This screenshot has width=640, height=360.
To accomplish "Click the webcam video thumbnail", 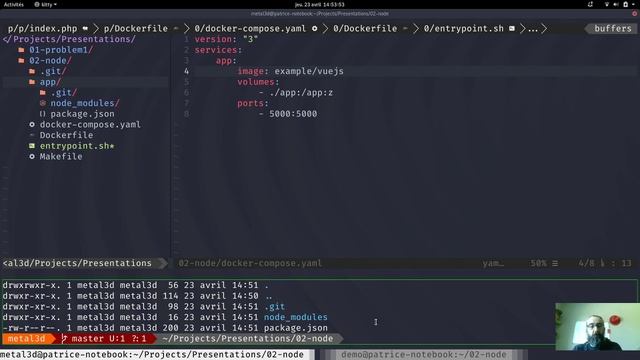I will point(597,327).
